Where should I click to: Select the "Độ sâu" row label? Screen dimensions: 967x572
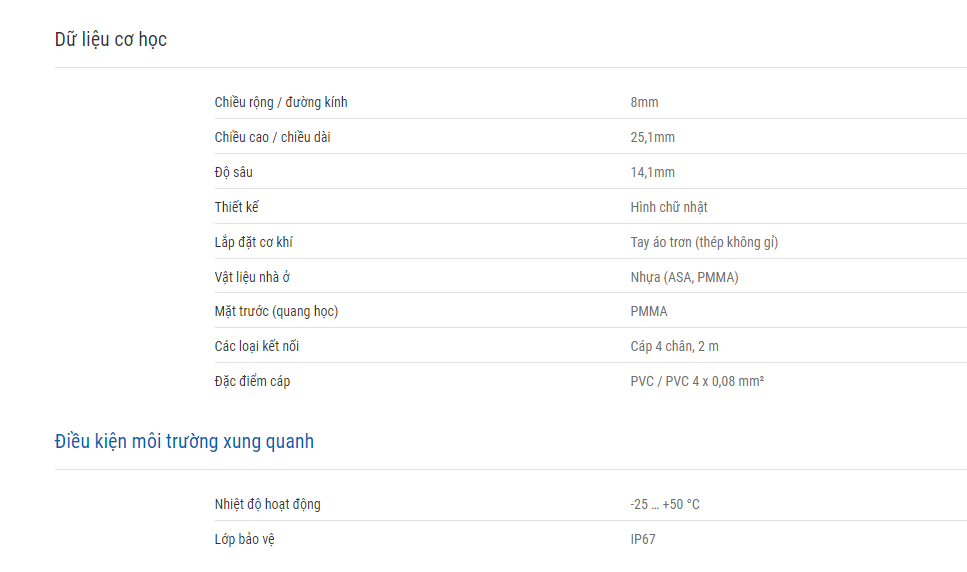click(x=234, y=172)
